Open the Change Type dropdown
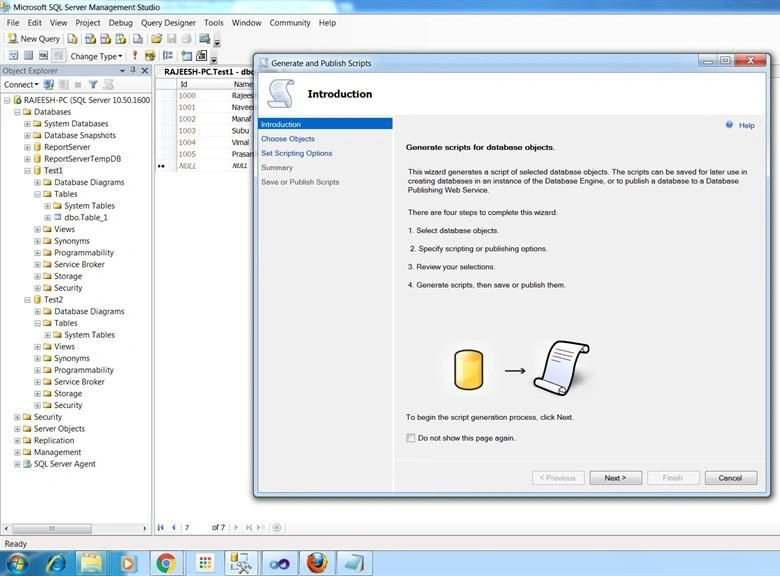The image size is (780, 576). [96, 56]
